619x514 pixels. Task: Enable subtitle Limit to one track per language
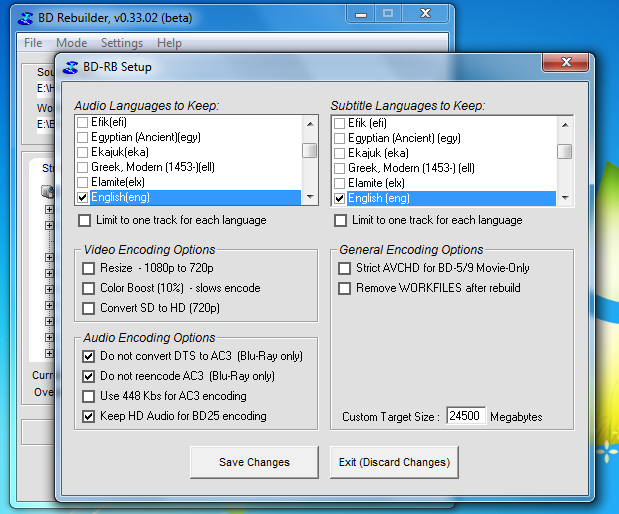point(340,220)
